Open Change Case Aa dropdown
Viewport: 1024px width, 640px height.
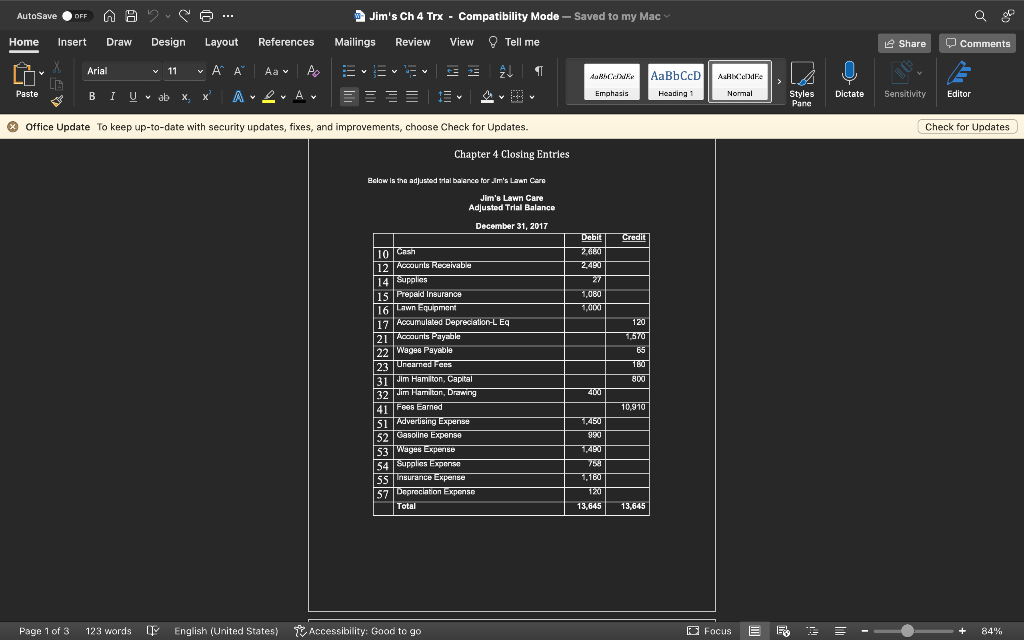pyautogui.click(x=276, y=71)
